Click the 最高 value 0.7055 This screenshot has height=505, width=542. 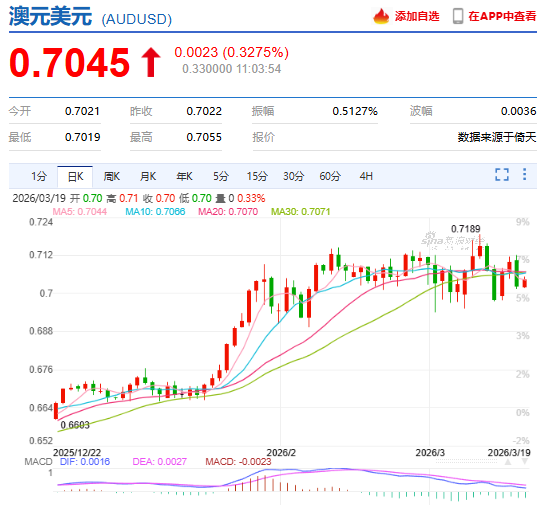pyautogui.click(x=204, y=137)
